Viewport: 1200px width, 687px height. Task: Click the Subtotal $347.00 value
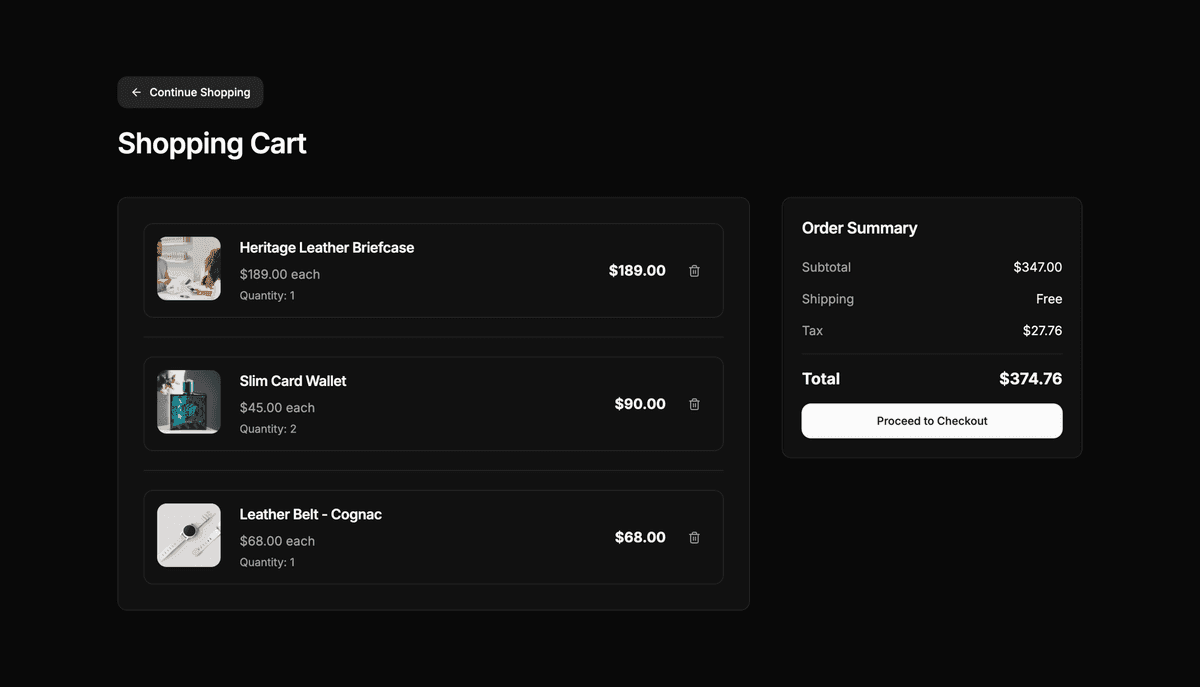(x=1038, y=267)
